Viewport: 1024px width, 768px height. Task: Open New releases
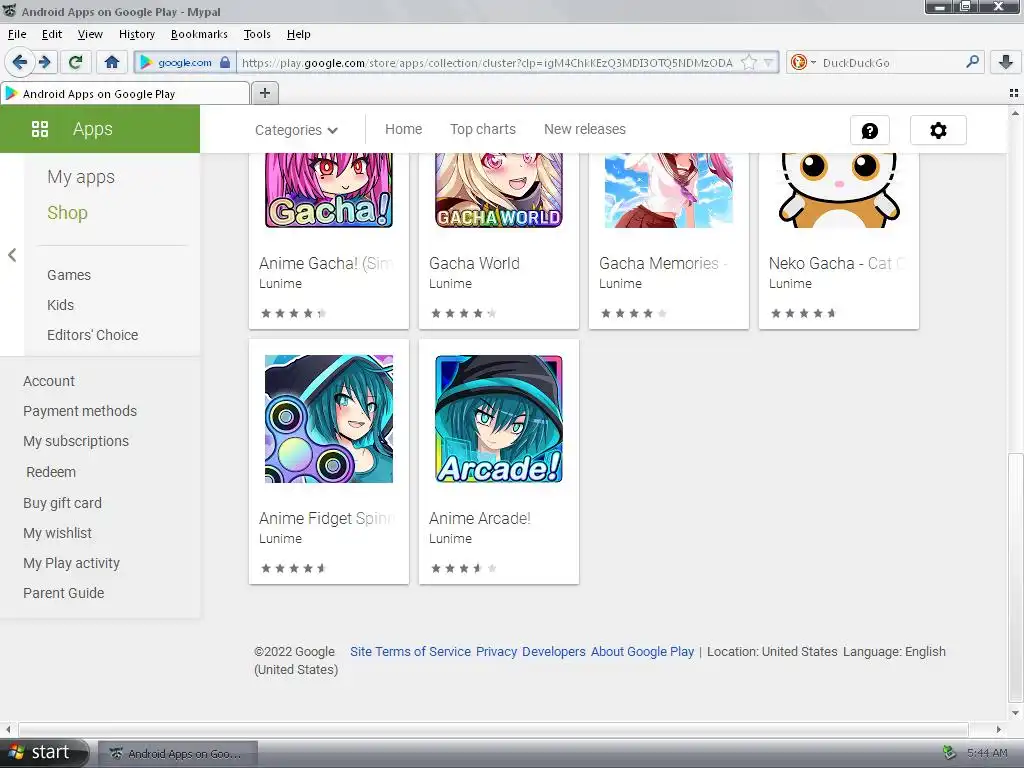[584, 129]
